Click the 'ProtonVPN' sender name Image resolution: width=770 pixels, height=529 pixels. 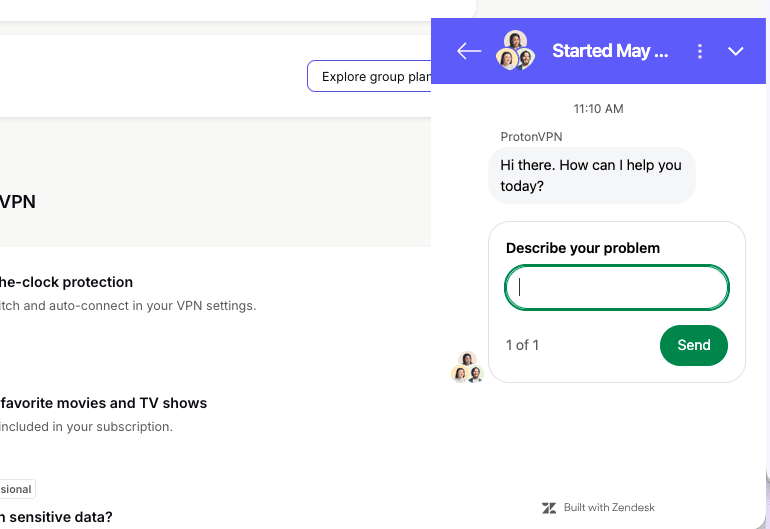[531, 137]
